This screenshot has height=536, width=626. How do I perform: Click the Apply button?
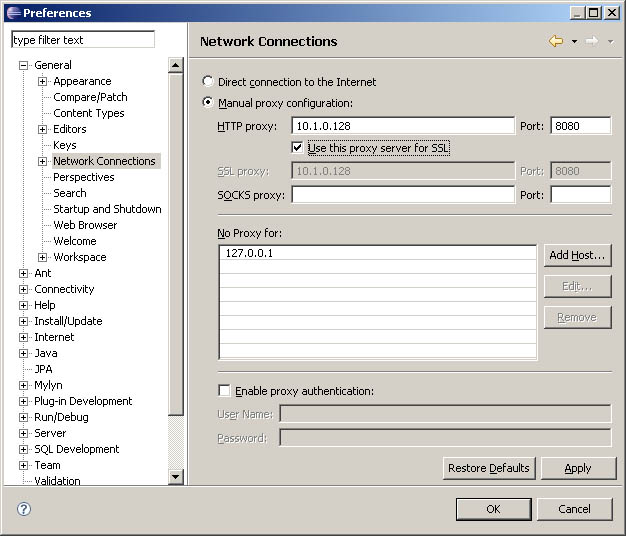click(577, 468)
